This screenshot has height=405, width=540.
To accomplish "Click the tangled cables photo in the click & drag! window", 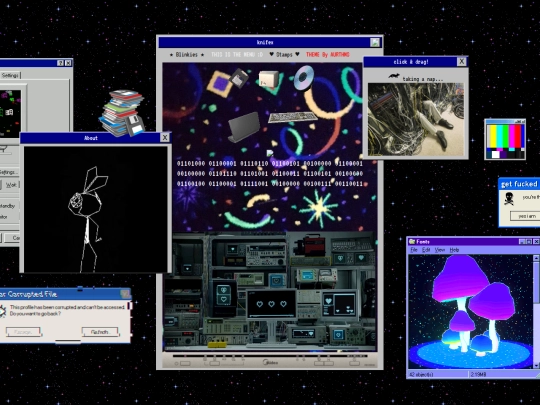I will tap(416, 120).
